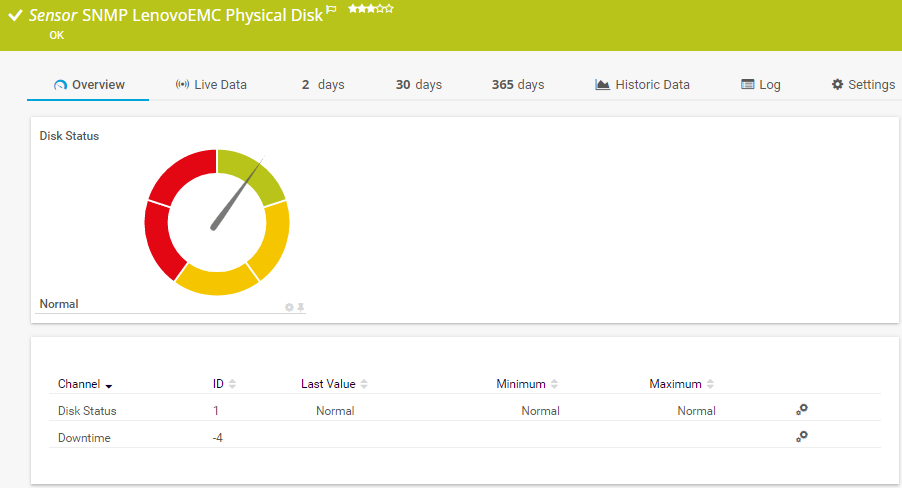Go to the Log tab
Viewport: 902px width, 488px height.
click(x=760, y=85)
